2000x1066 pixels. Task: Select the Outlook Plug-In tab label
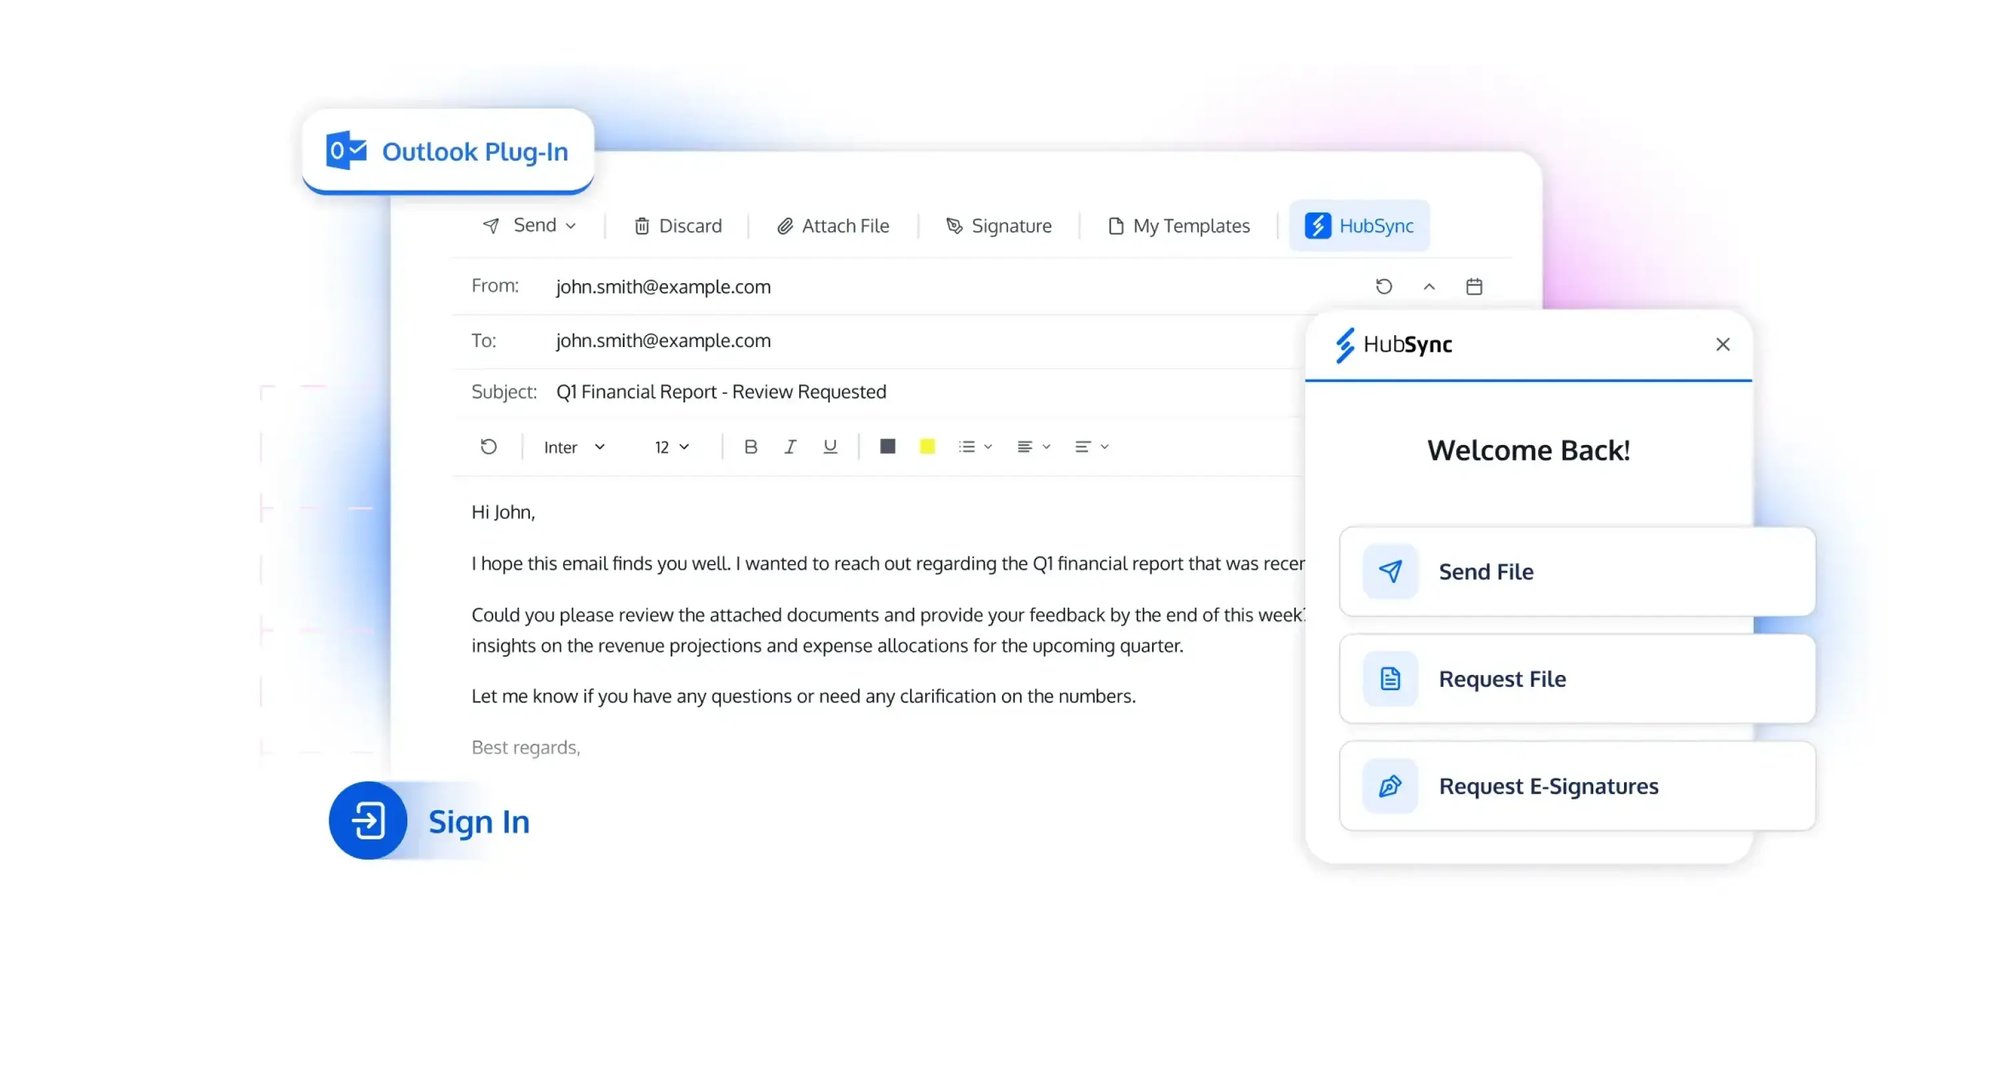click(447, 151)
